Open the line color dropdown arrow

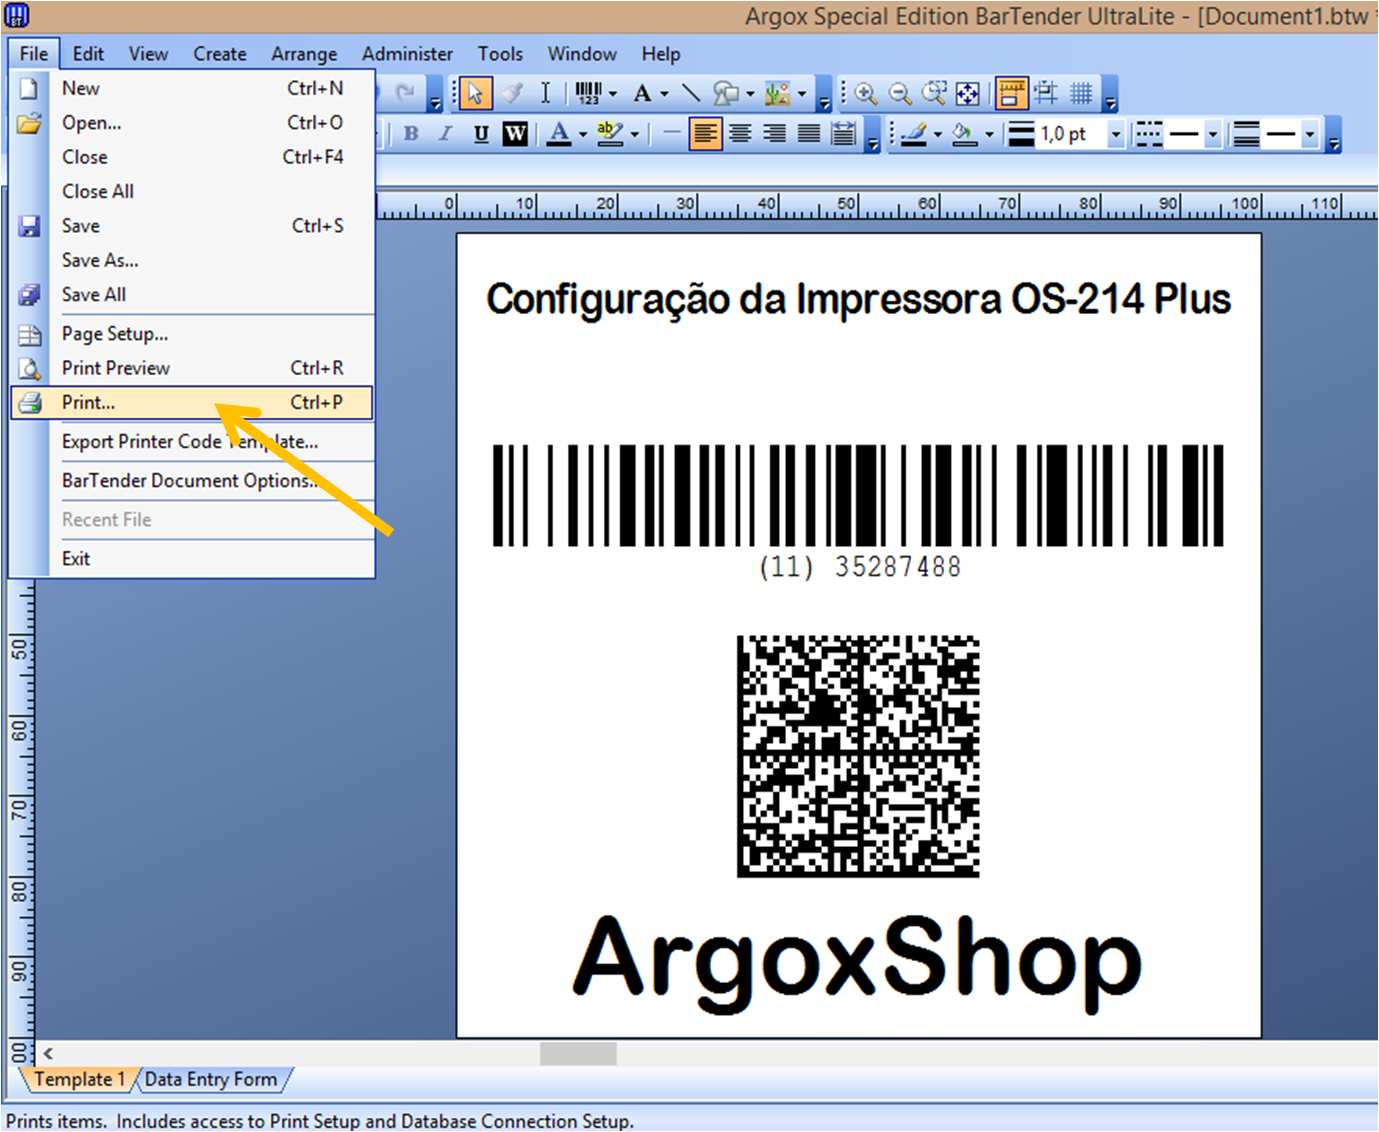click(937, 135)
